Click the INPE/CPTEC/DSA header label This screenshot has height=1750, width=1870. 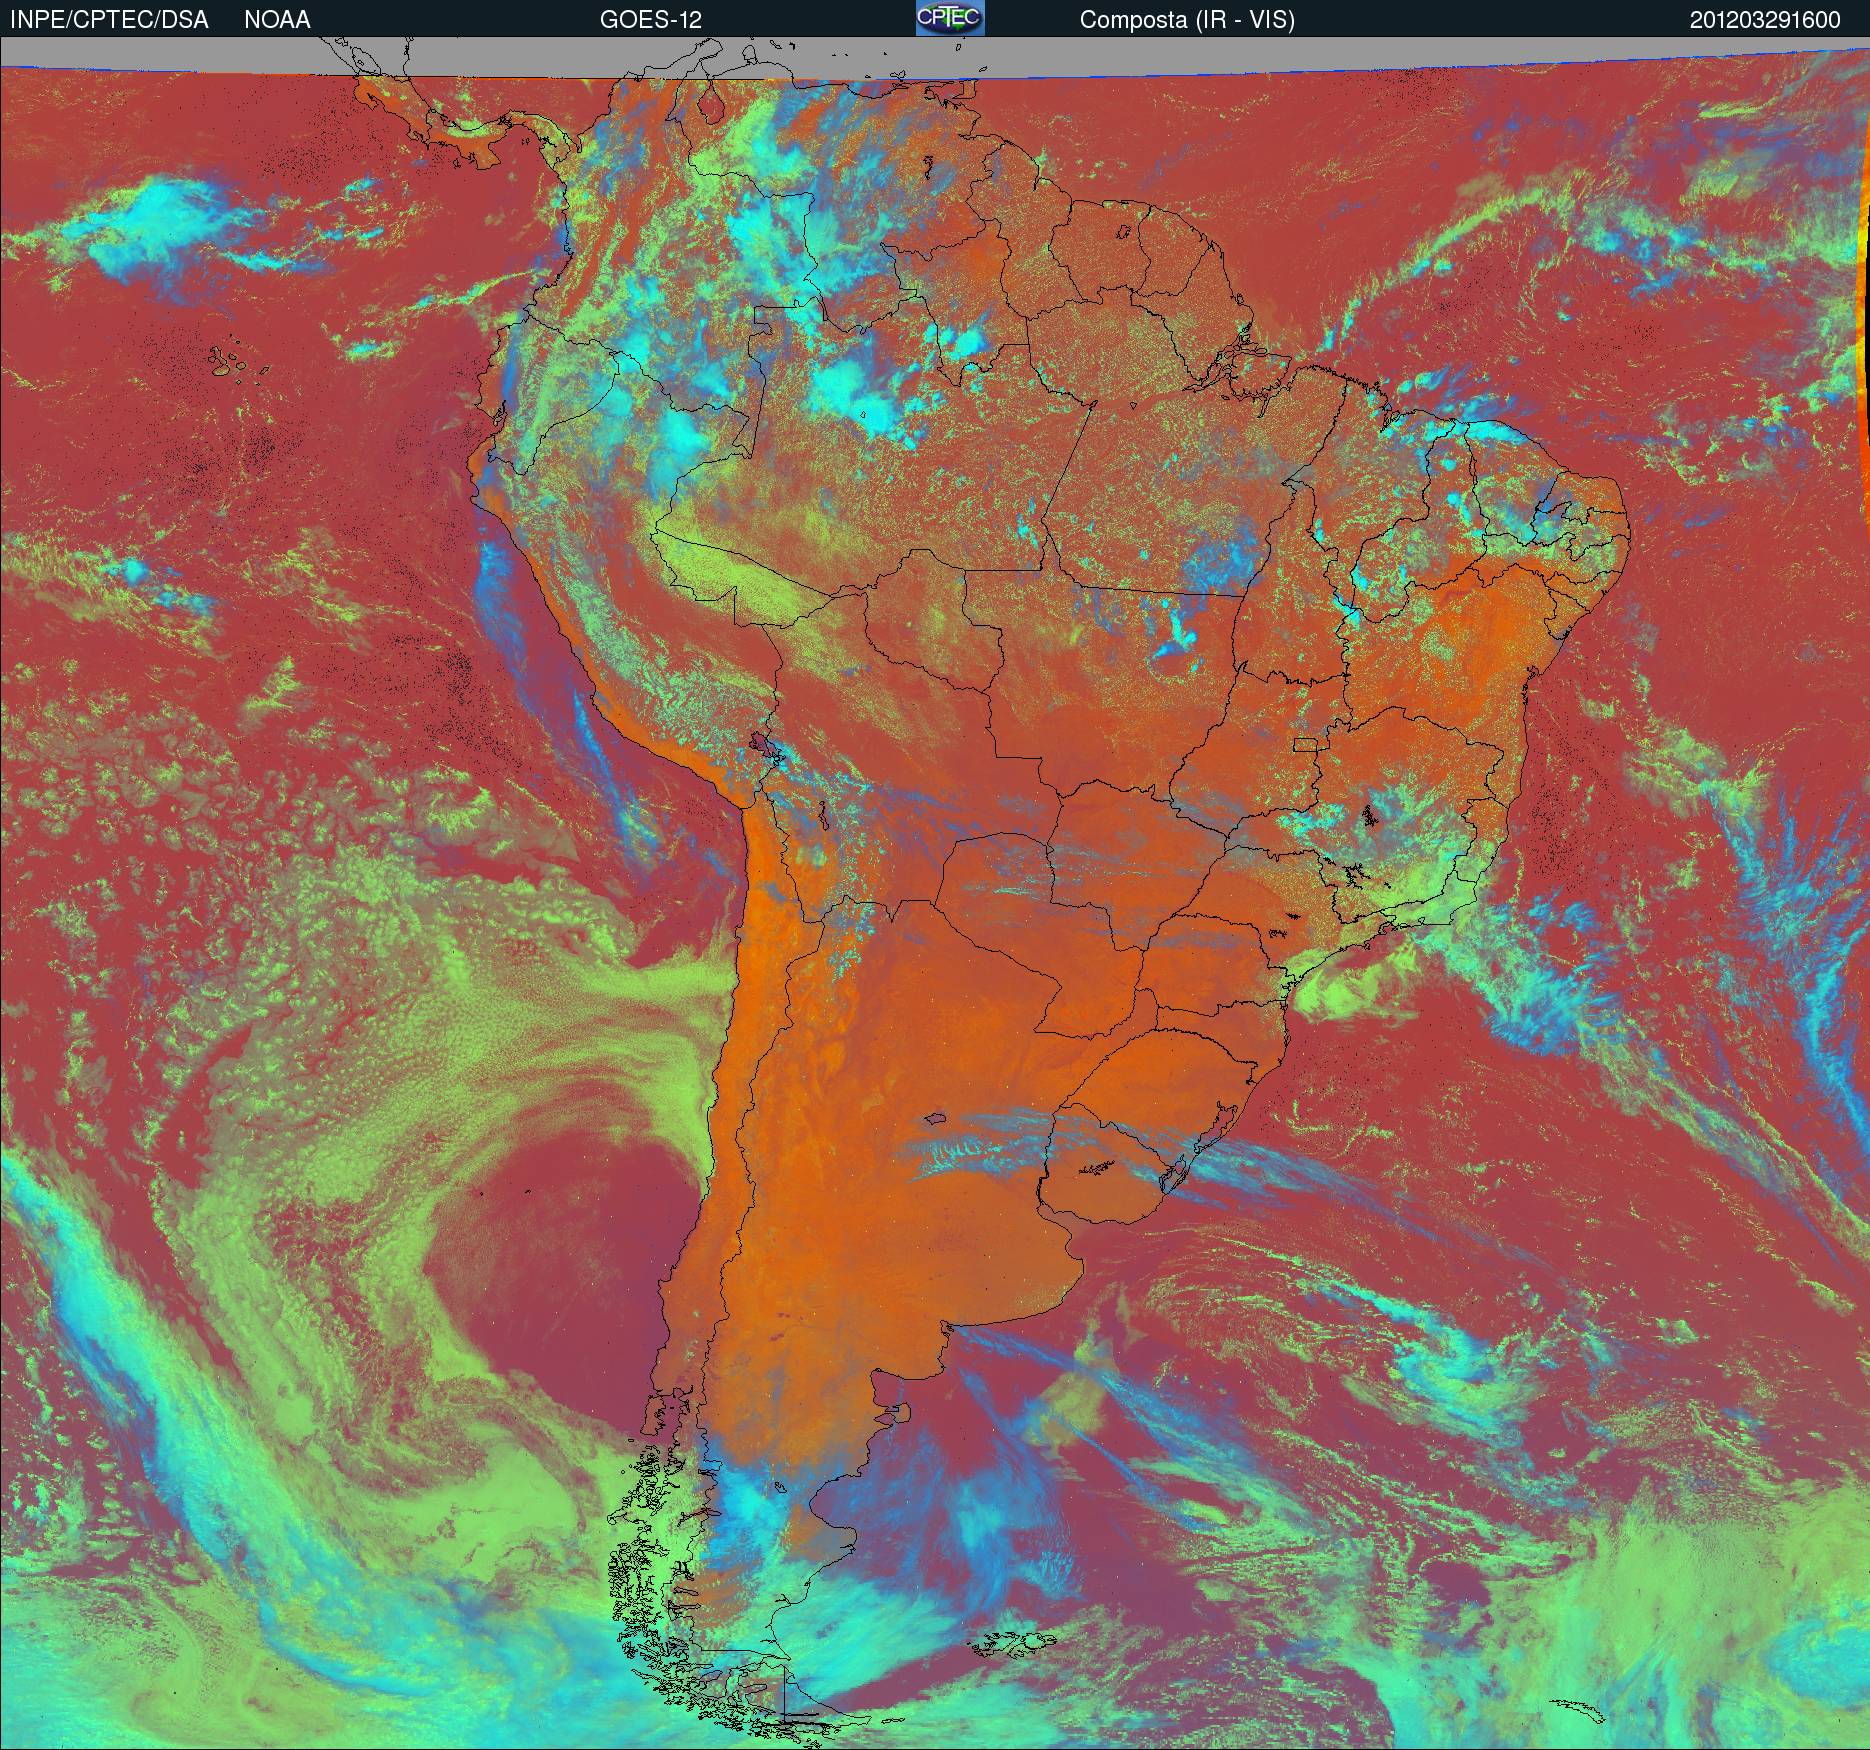pyautogui.click(x=109, y=20)
